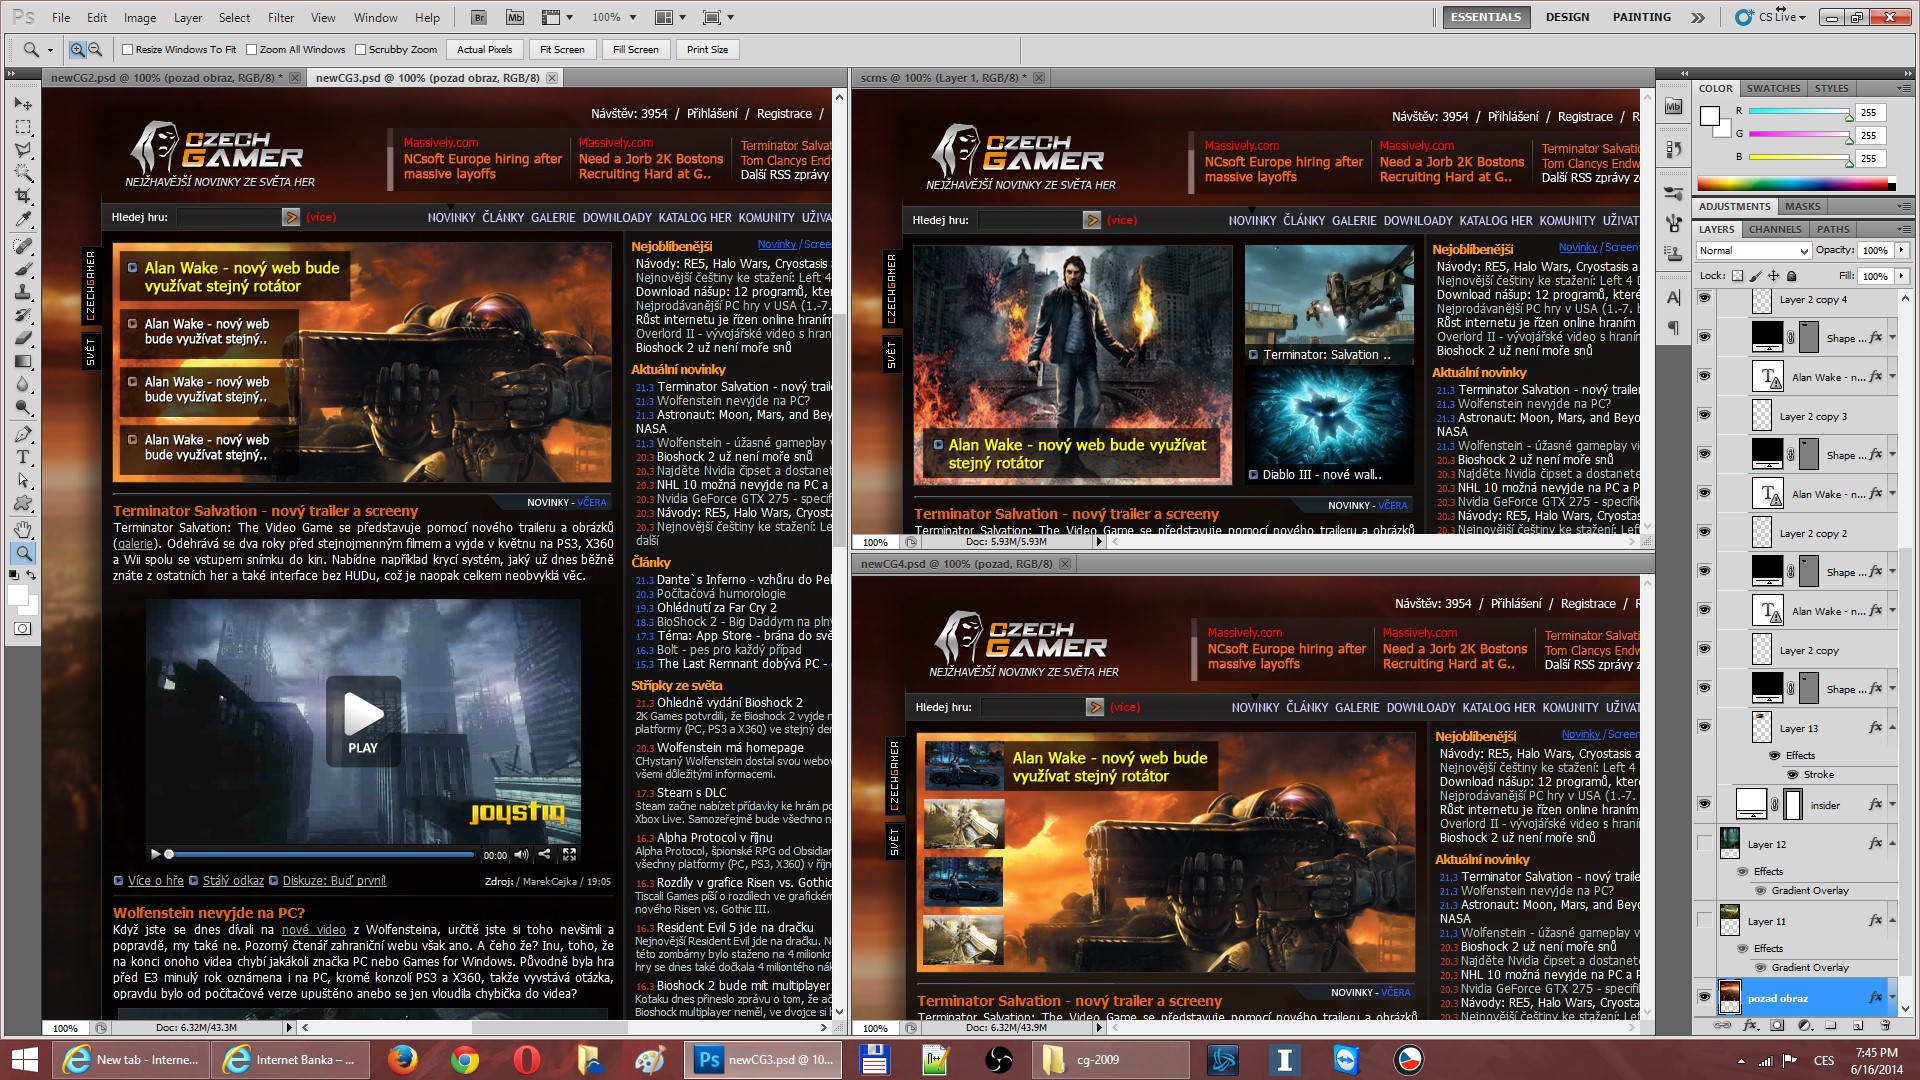The width and height of the screenshot is (1920, 1080).
Task: Click the Fill Screen button
Action: coord(635,49)
